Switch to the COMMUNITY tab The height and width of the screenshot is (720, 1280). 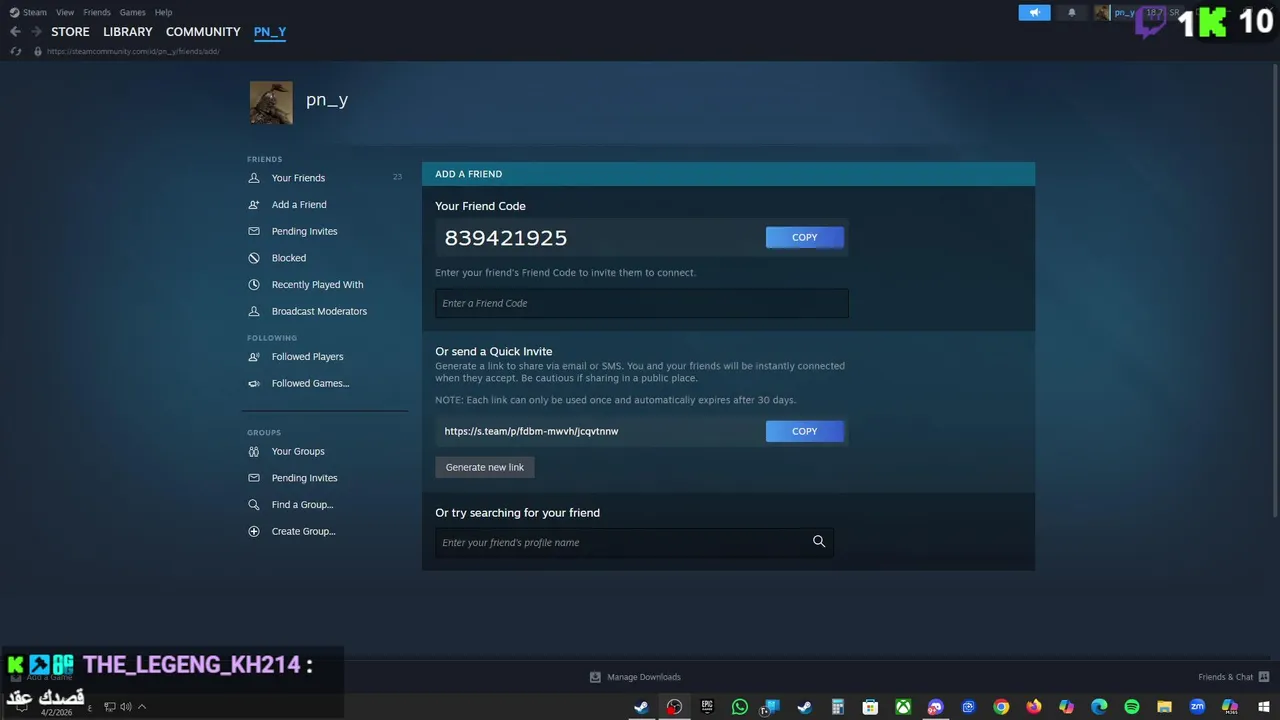coord(203,32)
